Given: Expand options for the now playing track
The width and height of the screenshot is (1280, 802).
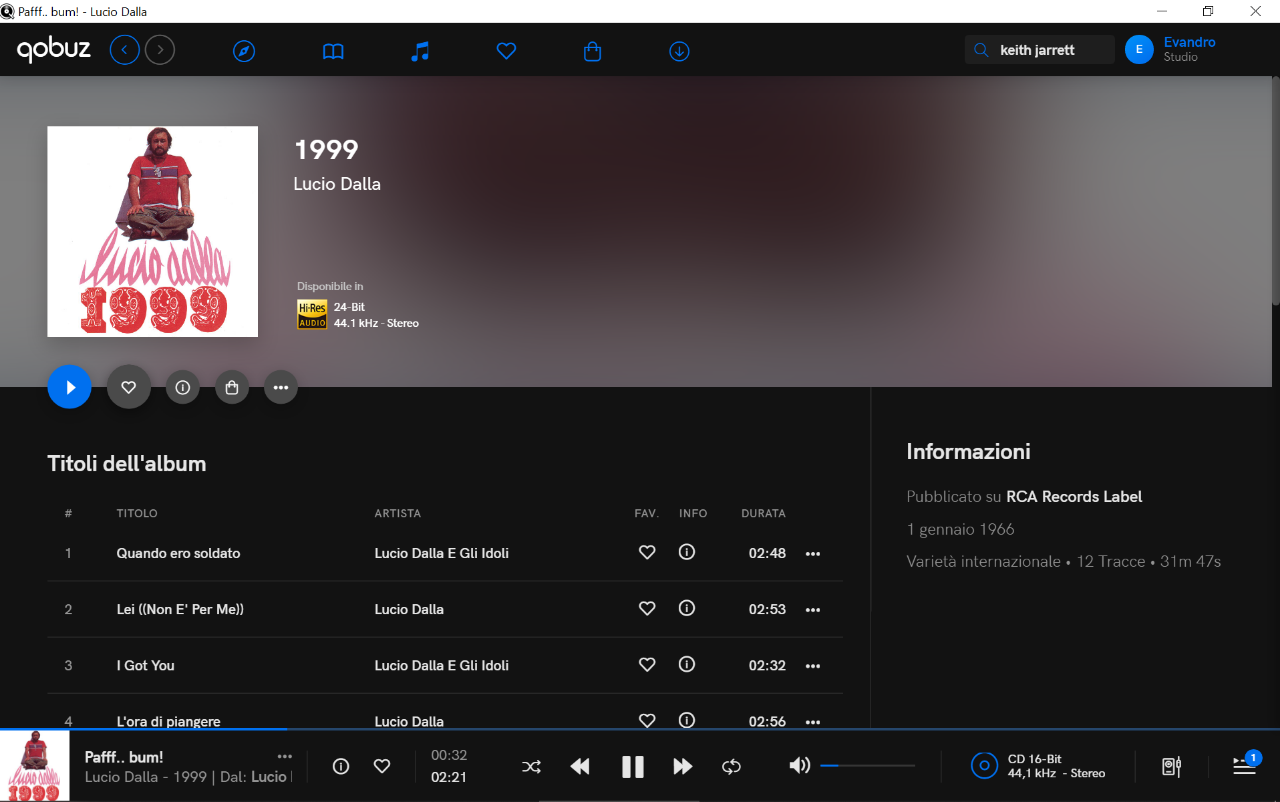Looking at the screenshot, I should click(285, 756).
